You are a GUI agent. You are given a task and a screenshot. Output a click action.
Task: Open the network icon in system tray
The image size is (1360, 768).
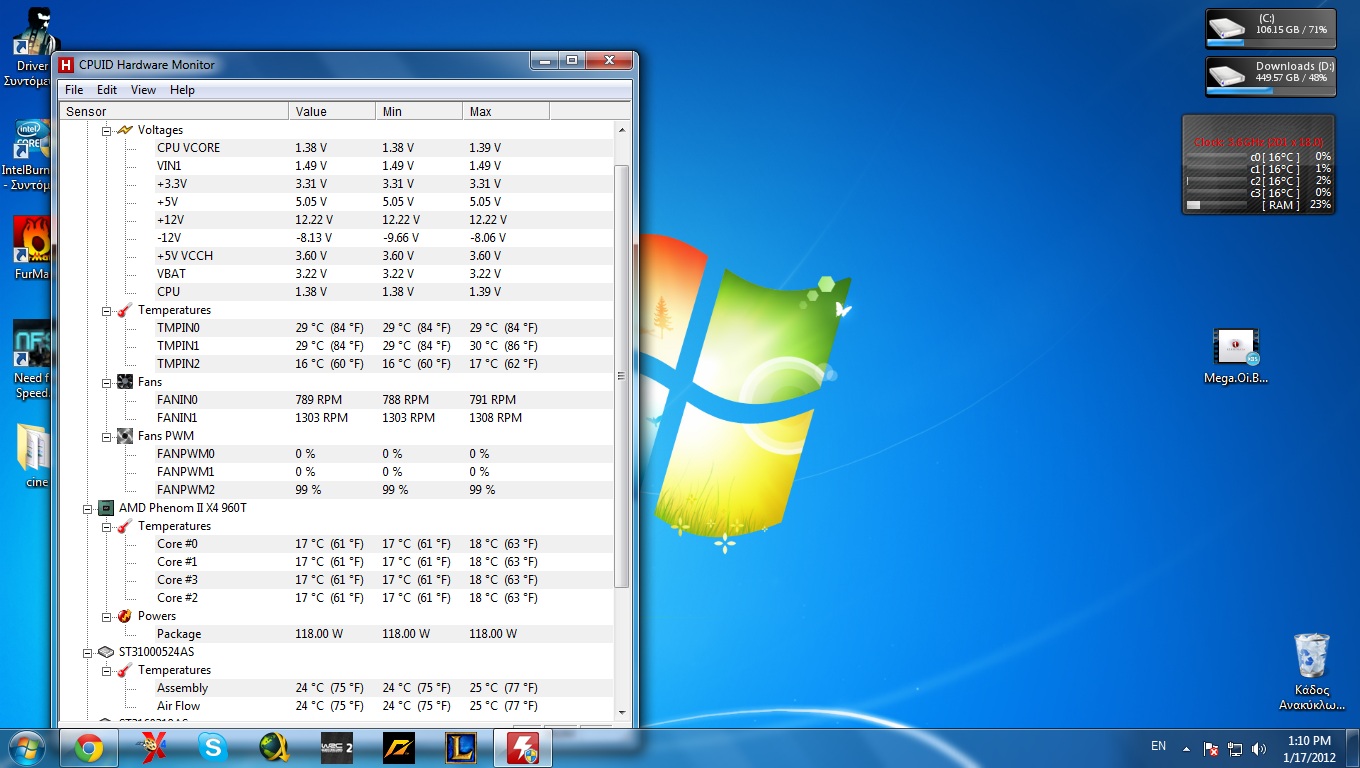[1235, 748]
